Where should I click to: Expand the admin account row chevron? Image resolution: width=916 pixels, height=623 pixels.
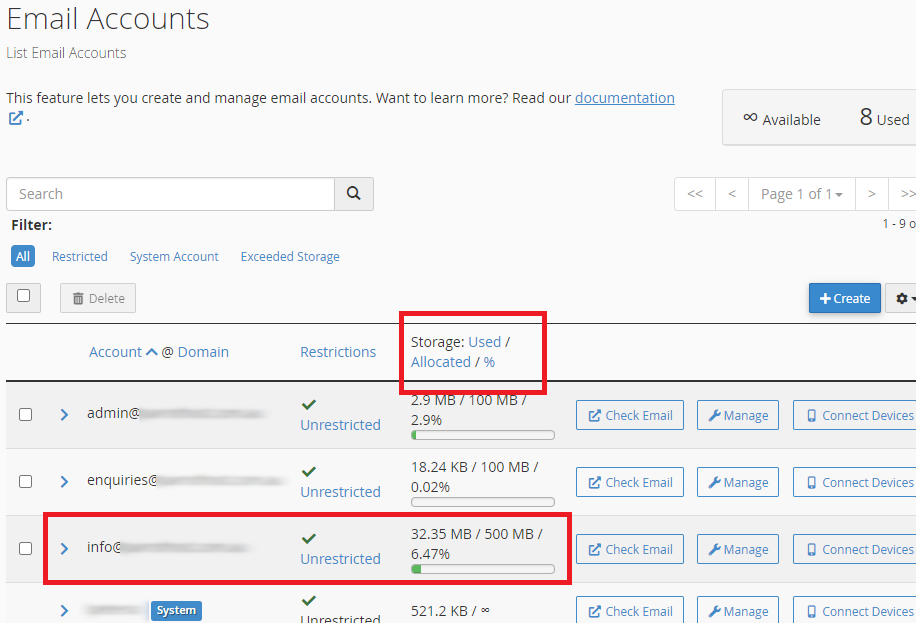64,415
